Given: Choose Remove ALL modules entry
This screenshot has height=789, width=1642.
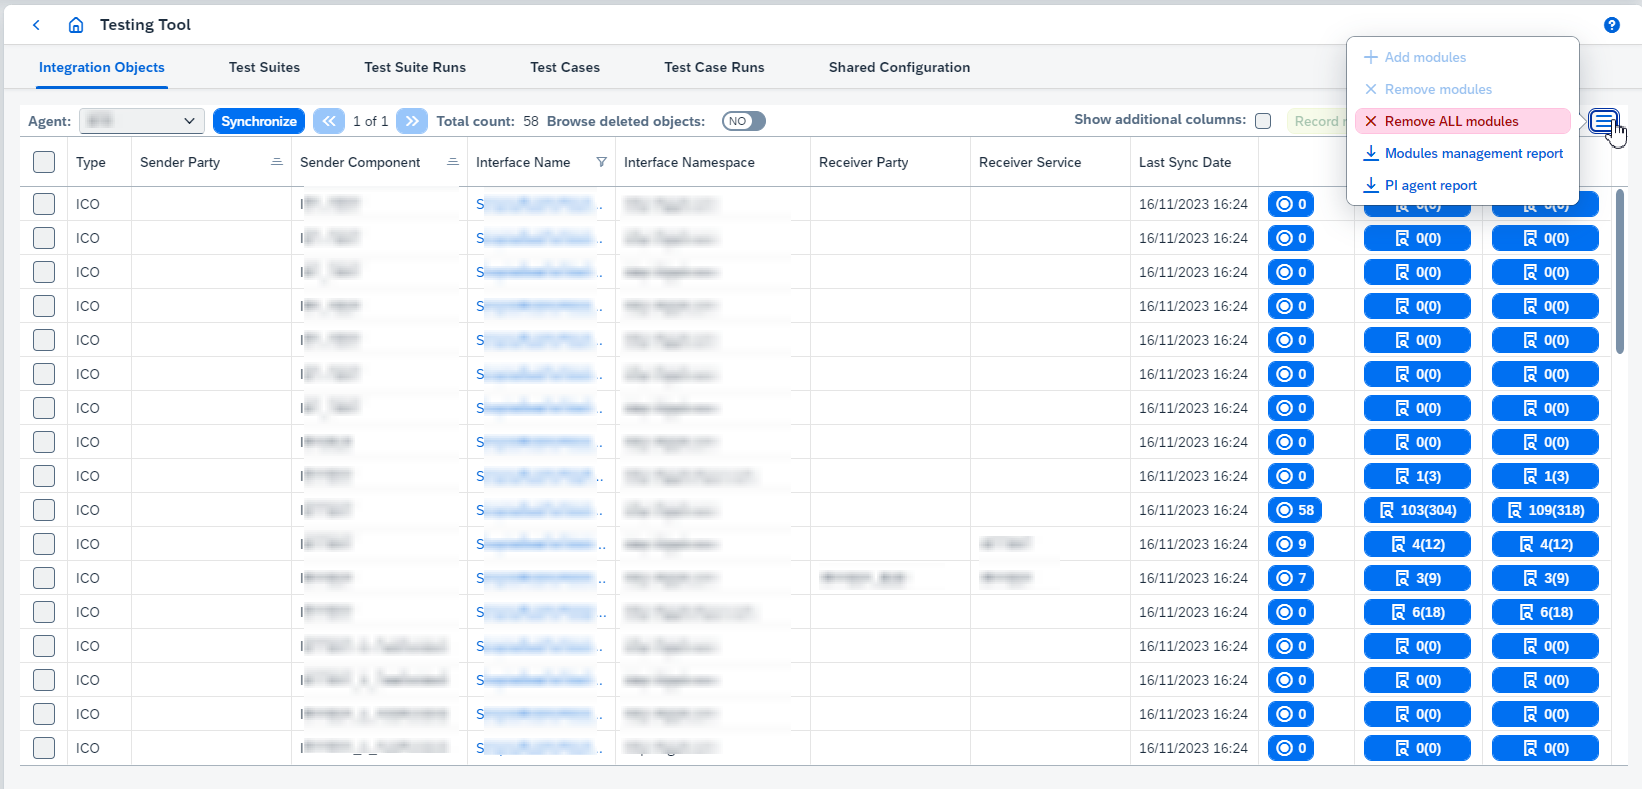Looking at the screenshot, I should 1463,121.
